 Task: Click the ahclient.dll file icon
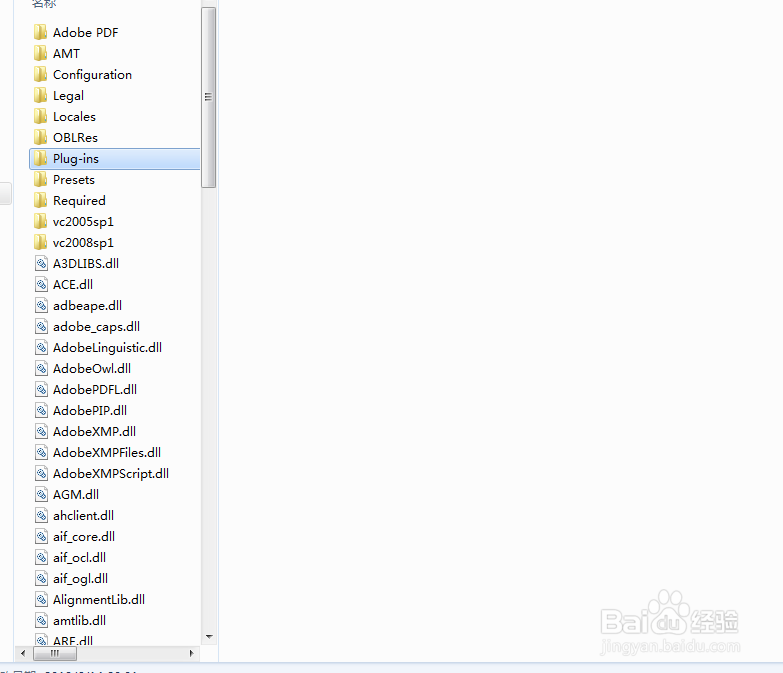click(x=41, y=515)
